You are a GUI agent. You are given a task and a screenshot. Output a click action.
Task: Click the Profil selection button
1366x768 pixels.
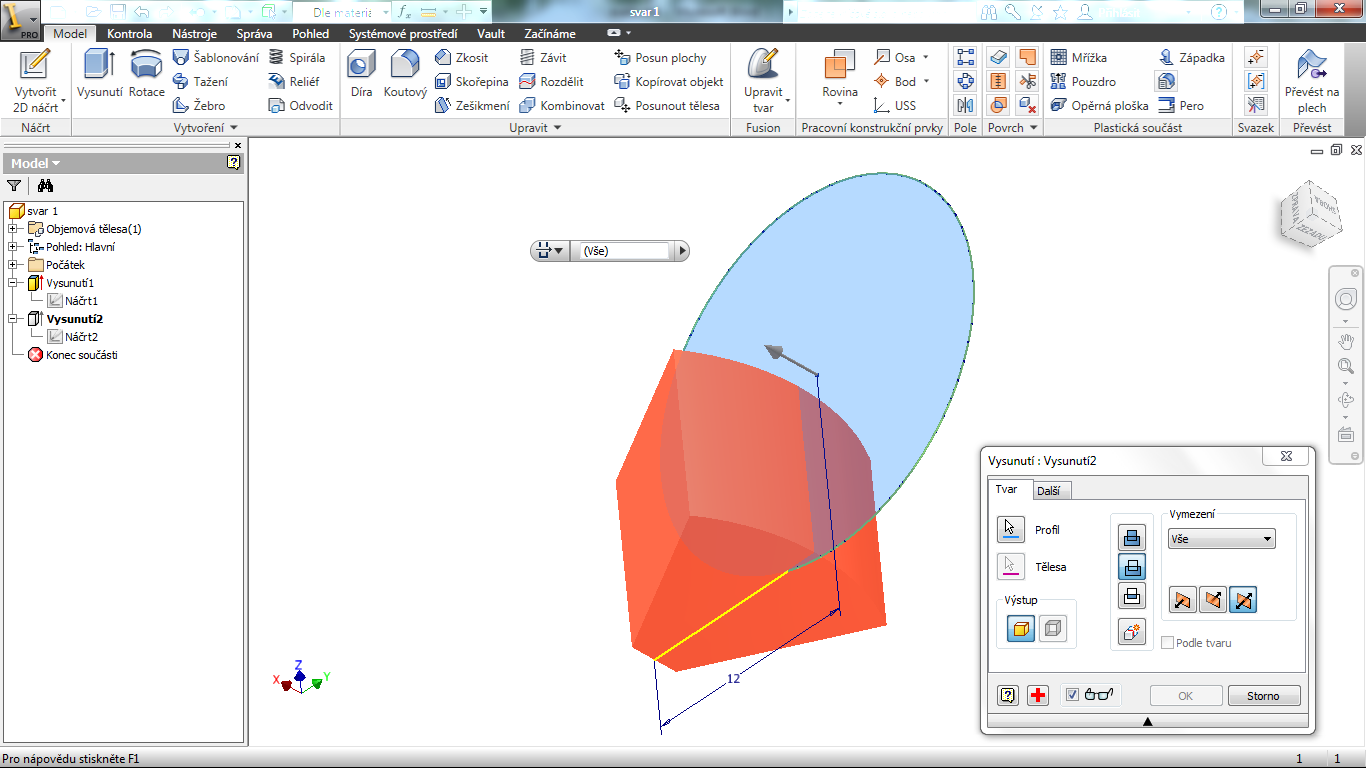coord(1012,530)
